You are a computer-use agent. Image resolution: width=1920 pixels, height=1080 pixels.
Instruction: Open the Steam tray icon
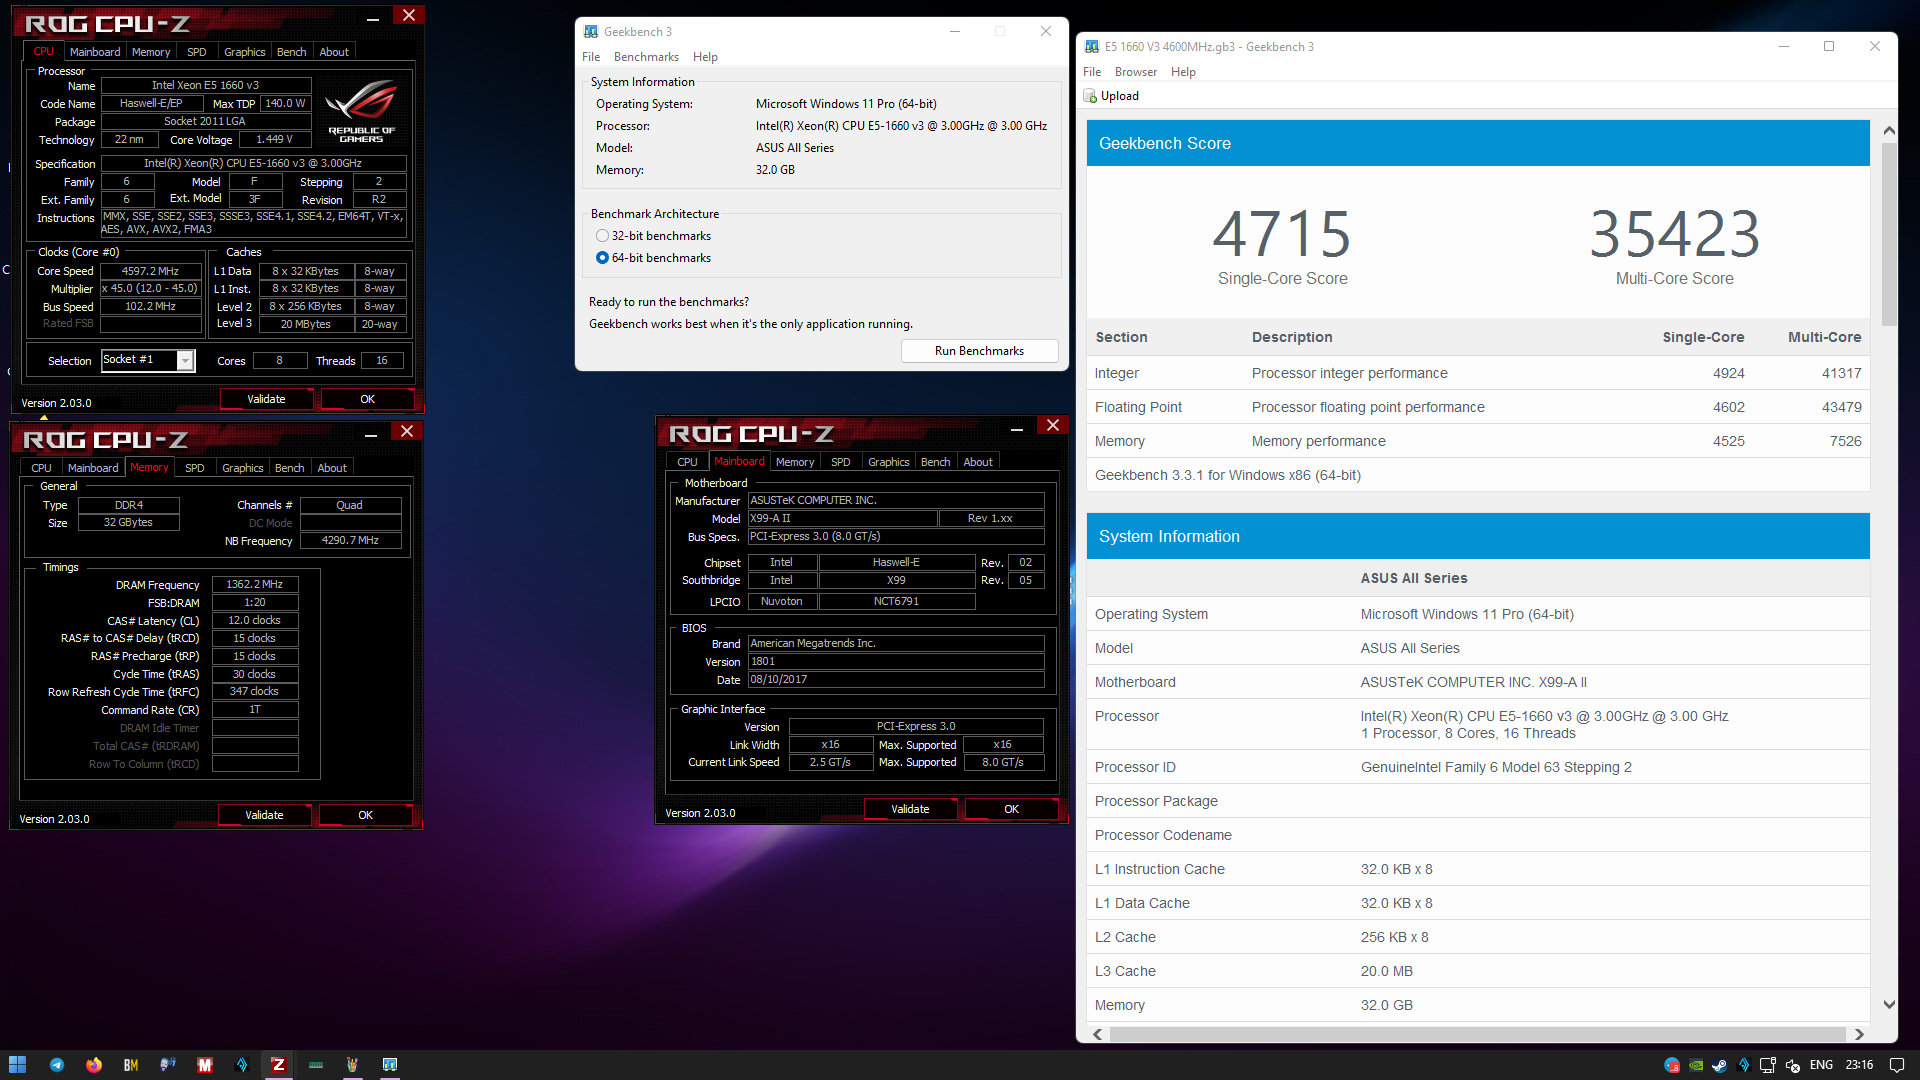coord(1720,1065)
